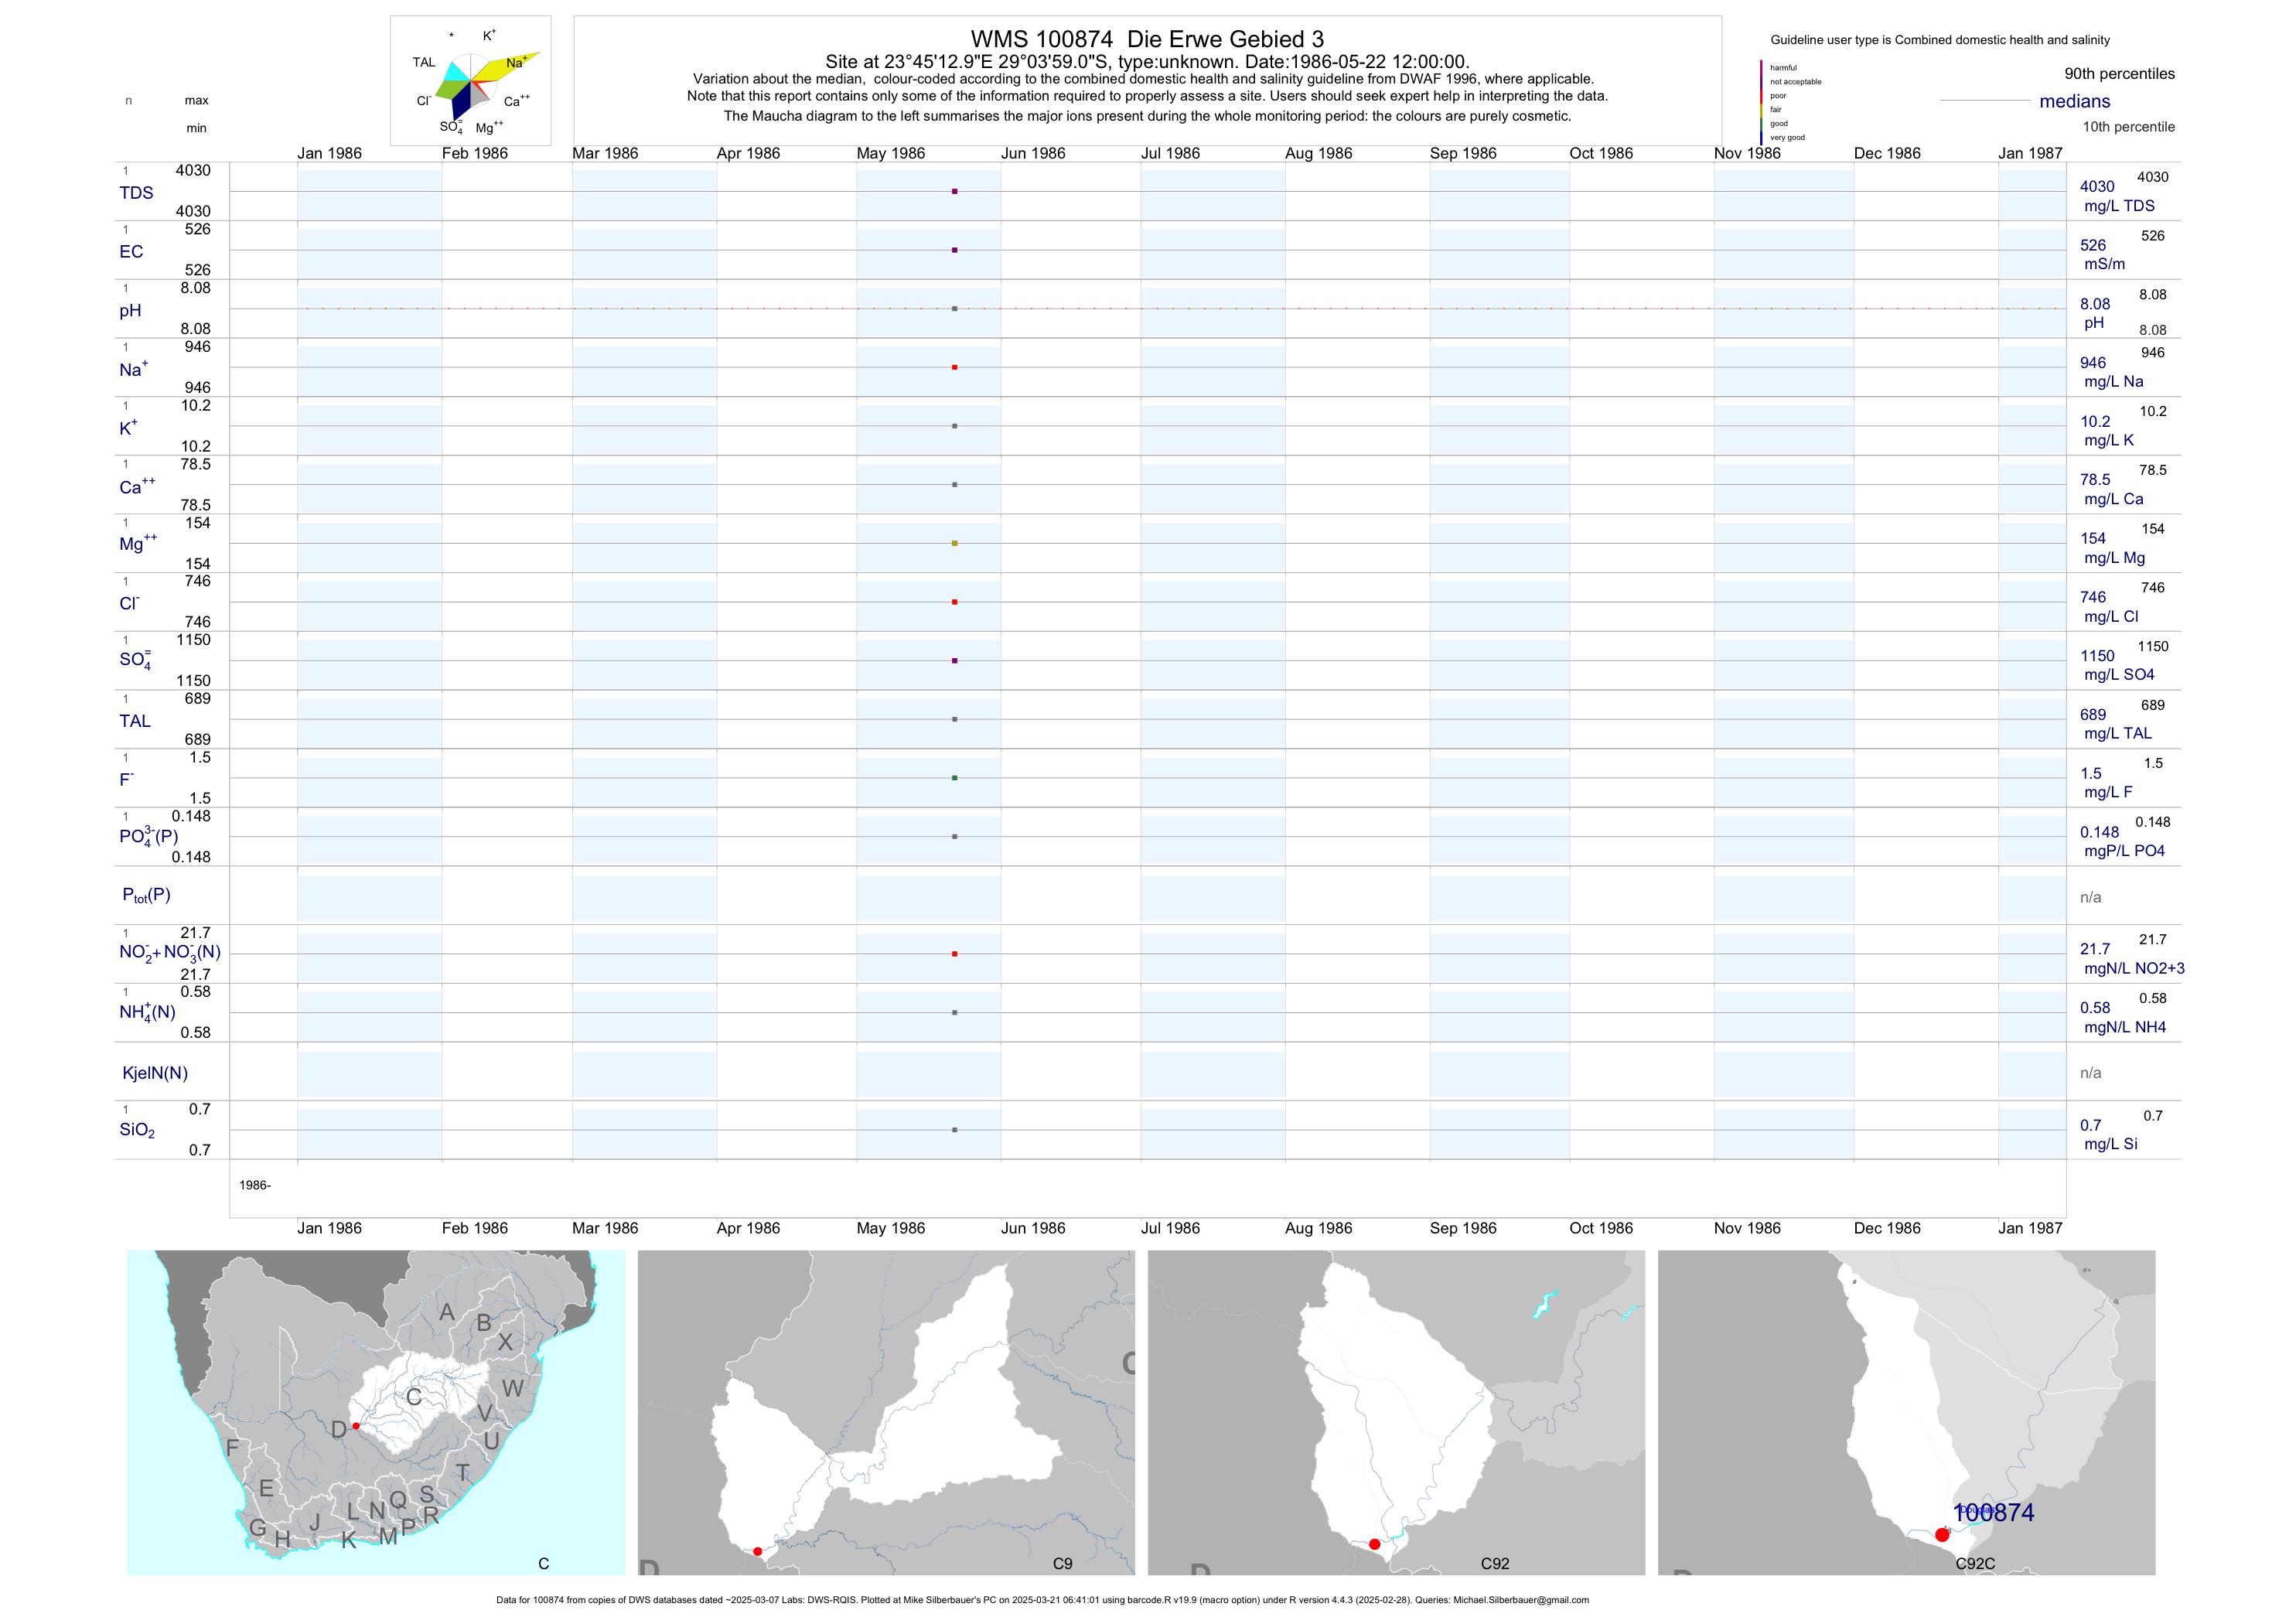Click the email address in the footer
The image size is (2296, 1624).
1520,1600
